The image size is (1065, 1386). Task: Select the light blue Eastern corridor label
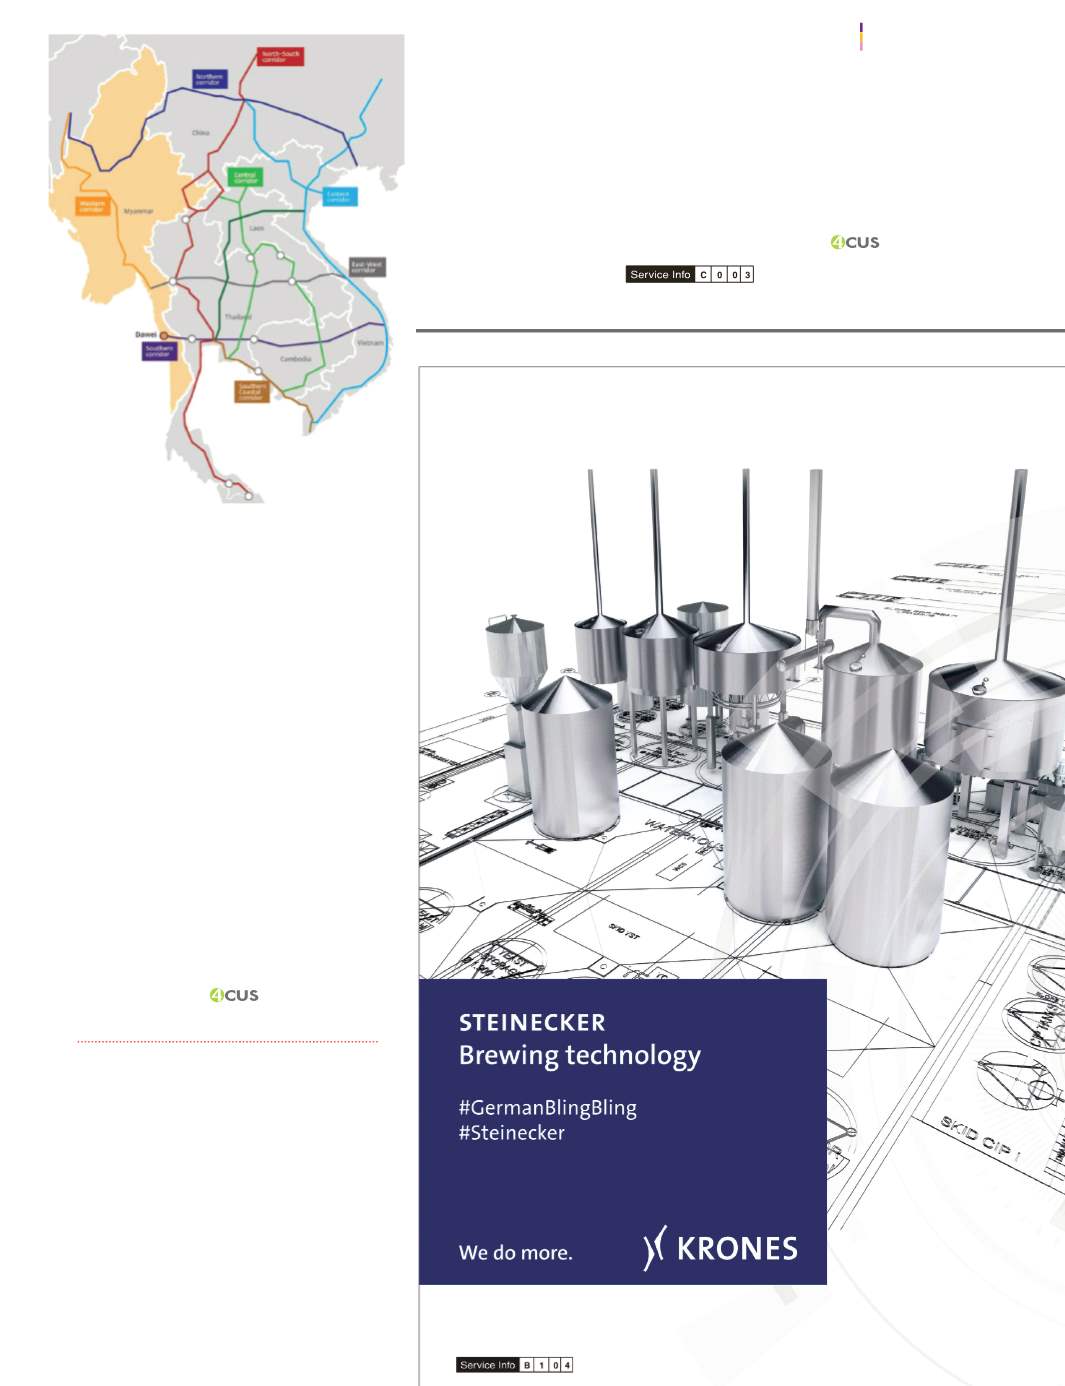[338, 196]
